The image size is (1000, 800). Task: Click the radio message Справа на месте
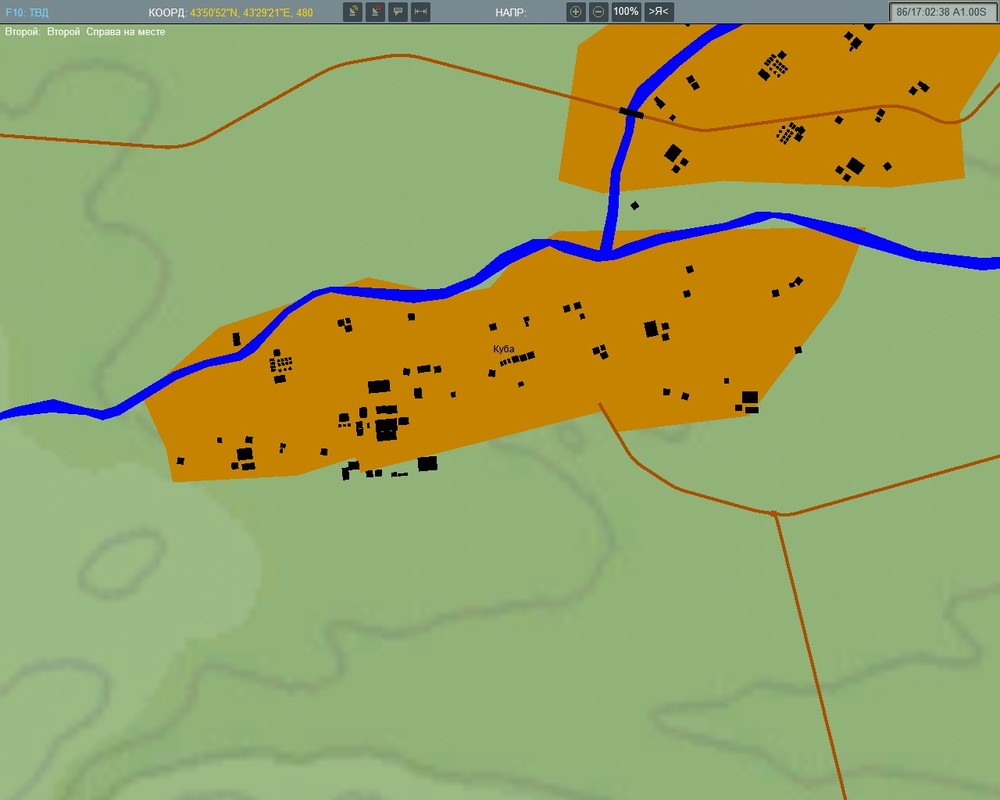click(x=126, y=31)
